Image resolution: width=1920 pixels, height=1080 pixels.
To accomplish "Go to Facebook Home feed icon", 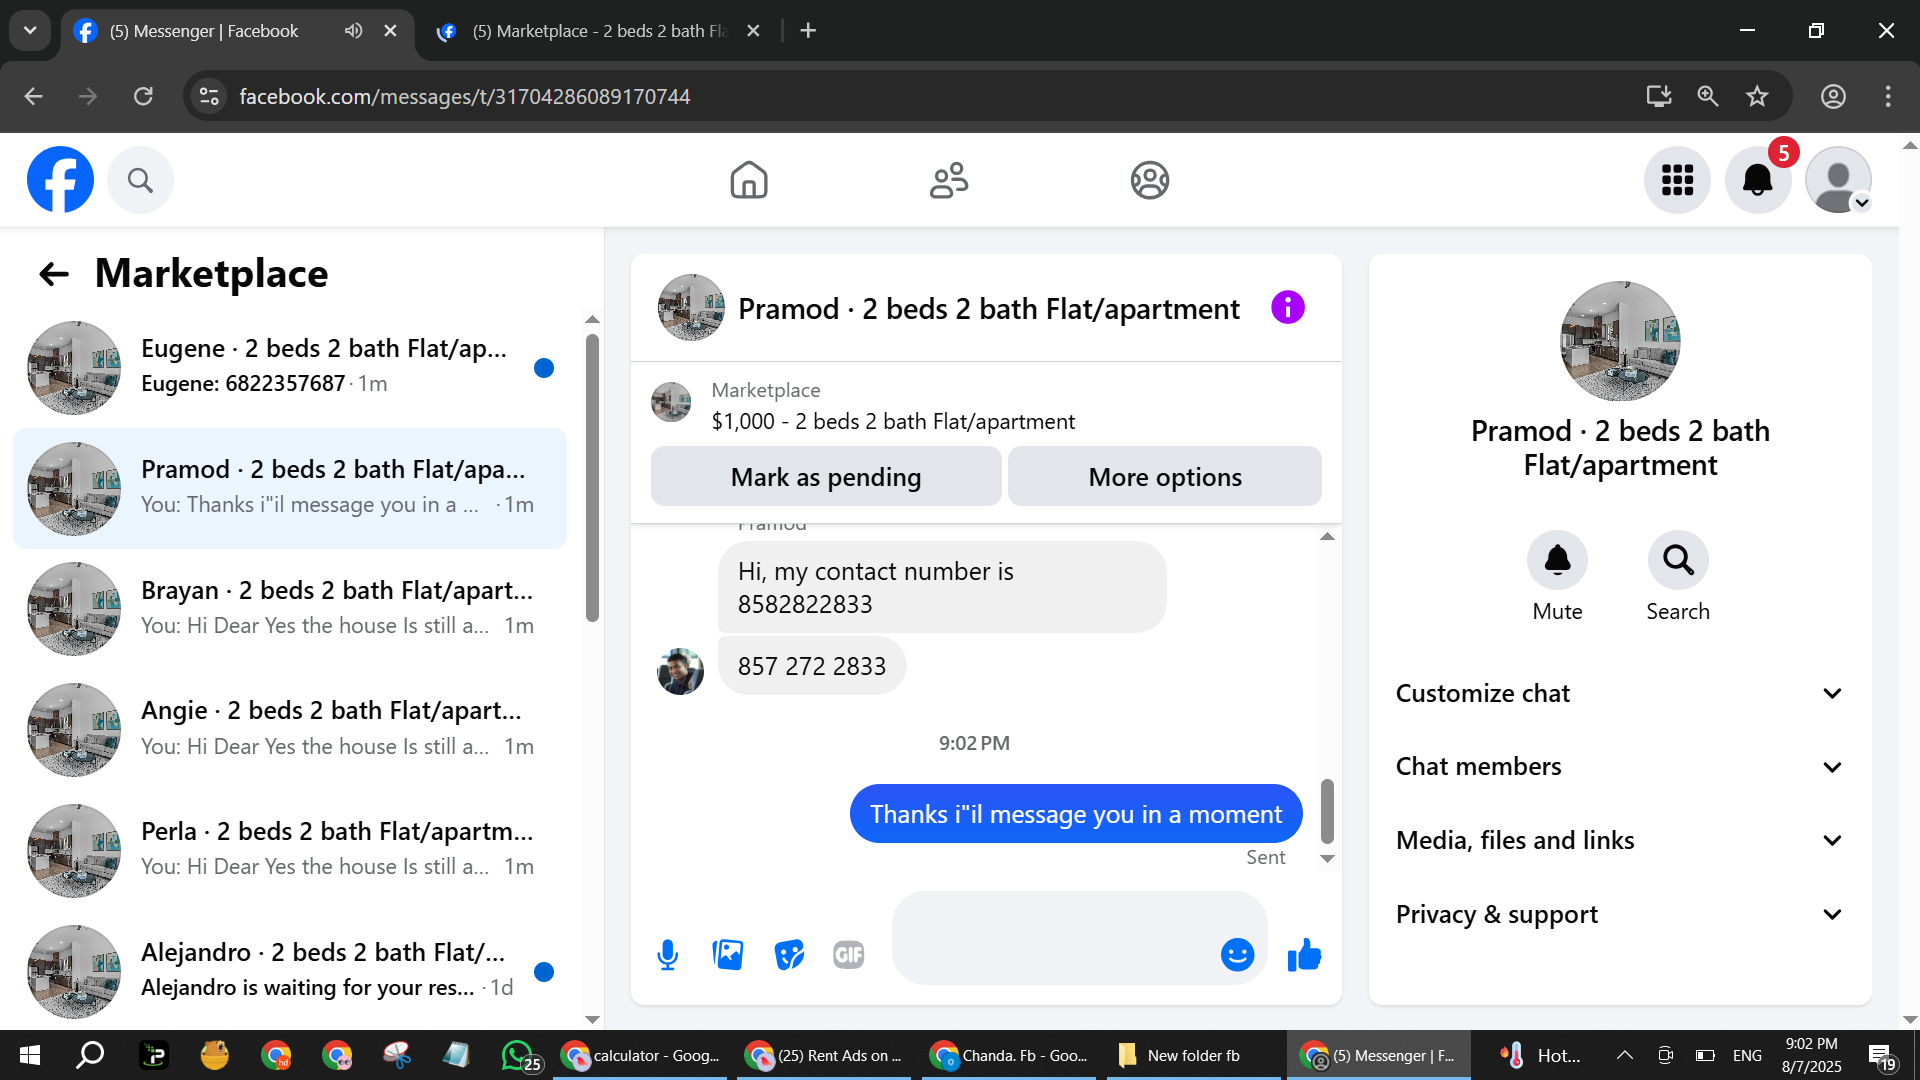I will [x=749, y=180].
